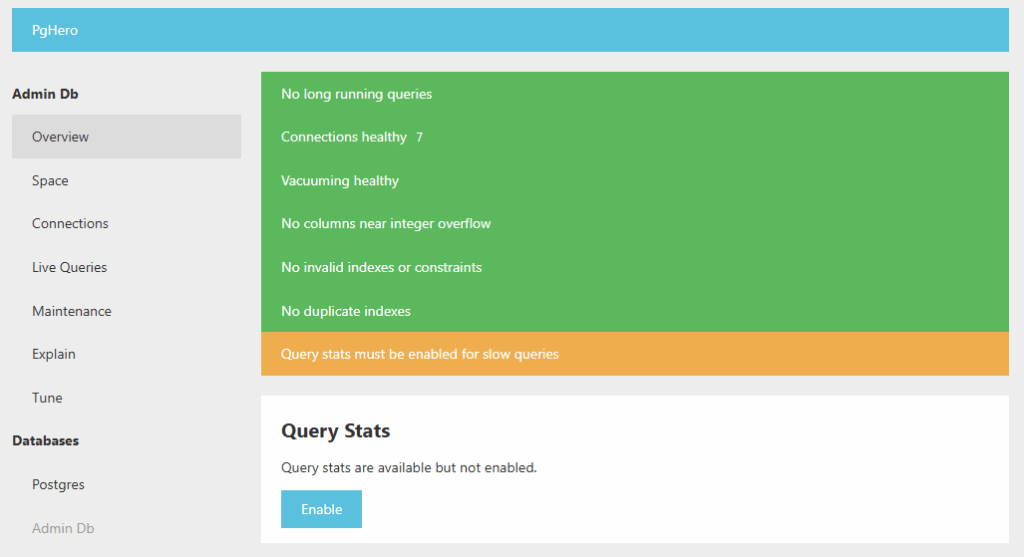Select Admin Db under Databases list

(x=63, y=528)
